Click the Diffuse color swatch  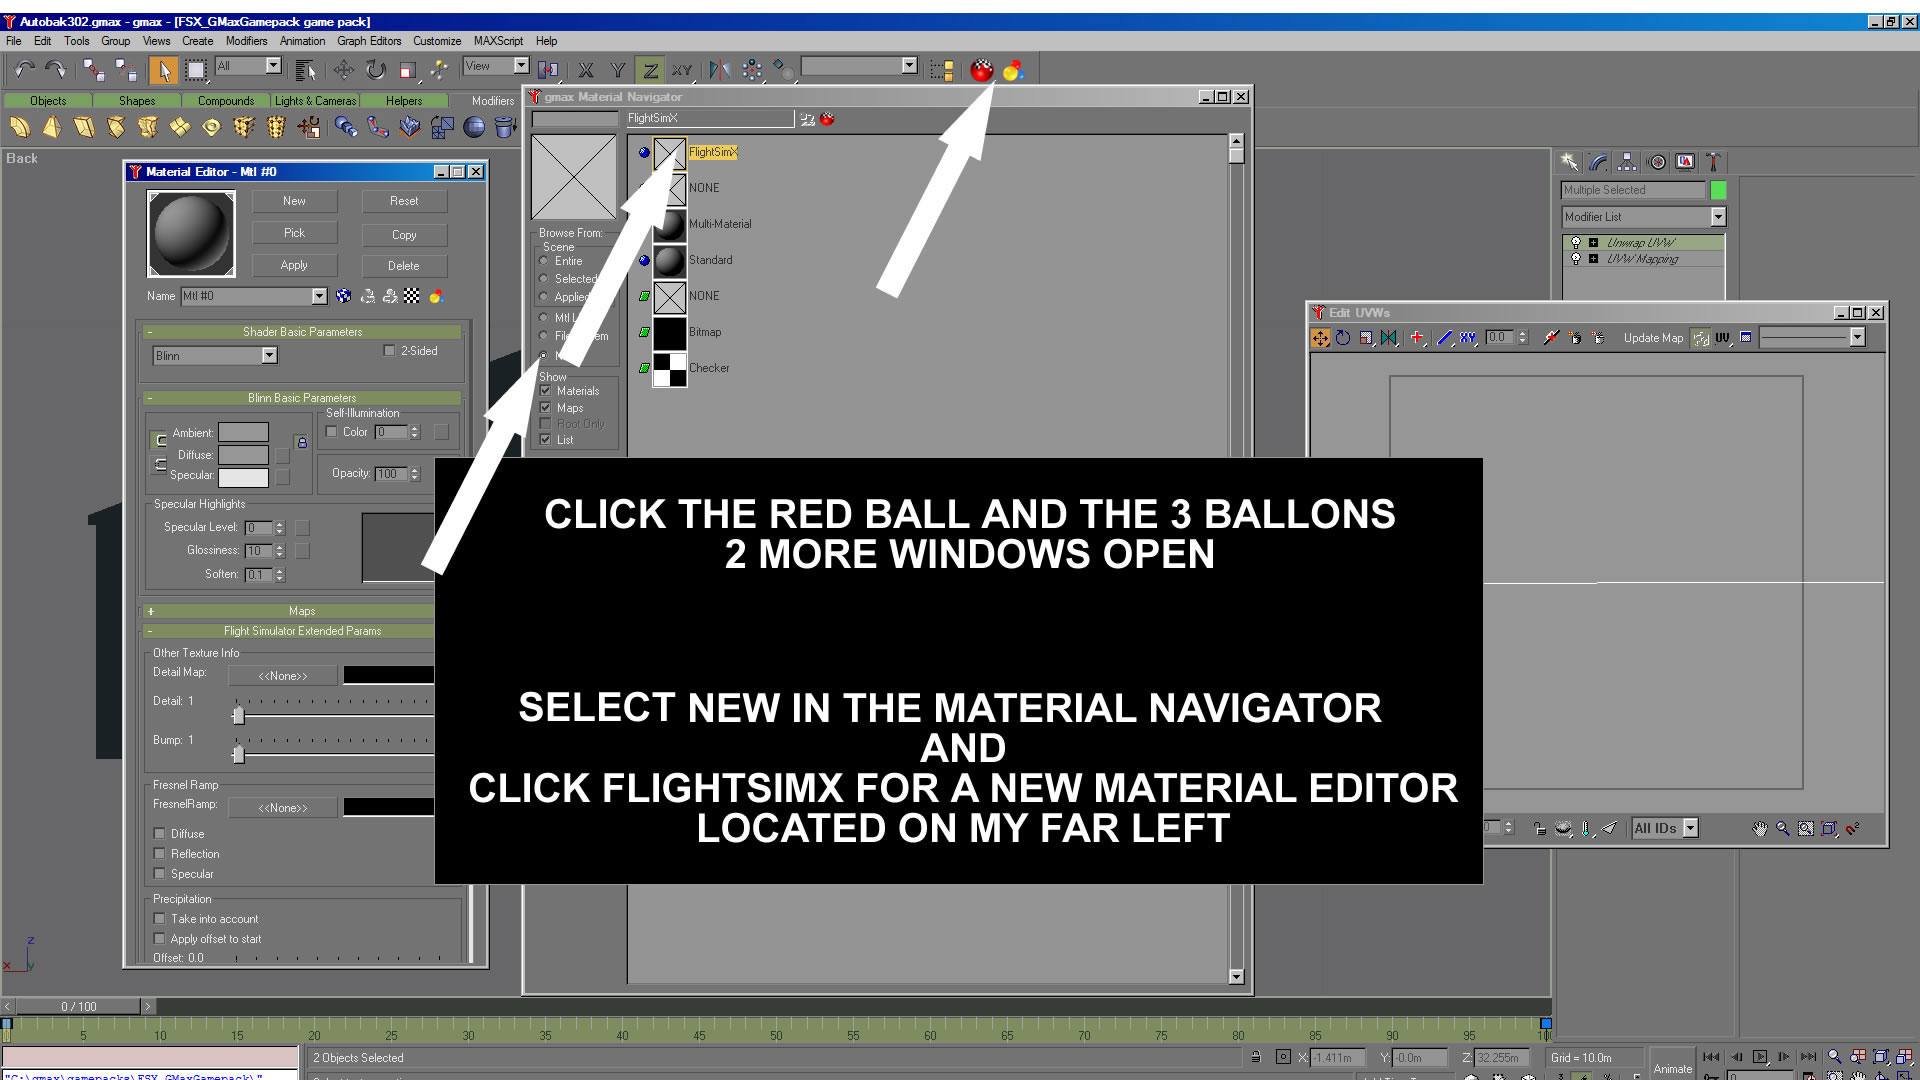(x=243, y=455)
